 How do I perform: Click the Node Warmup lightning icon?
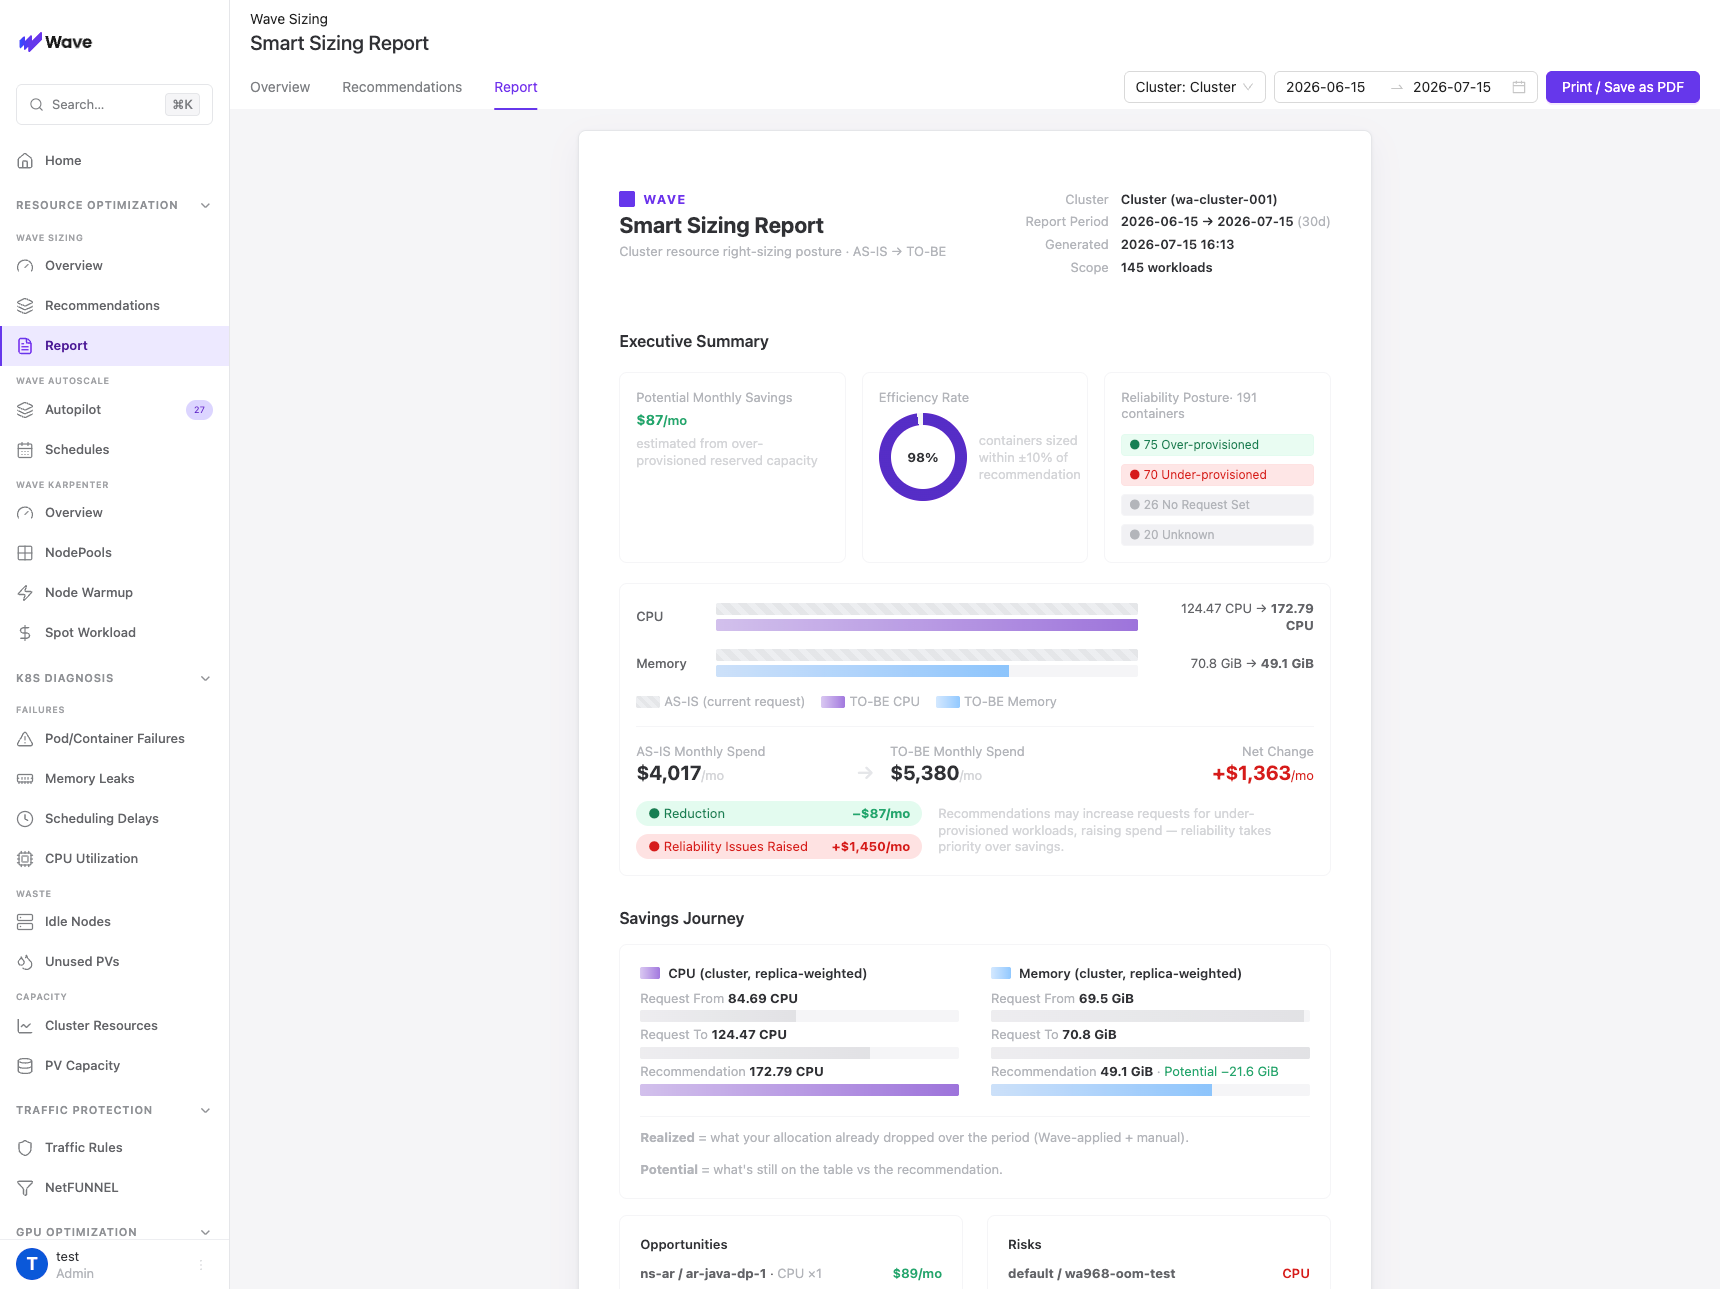[25, 593]
